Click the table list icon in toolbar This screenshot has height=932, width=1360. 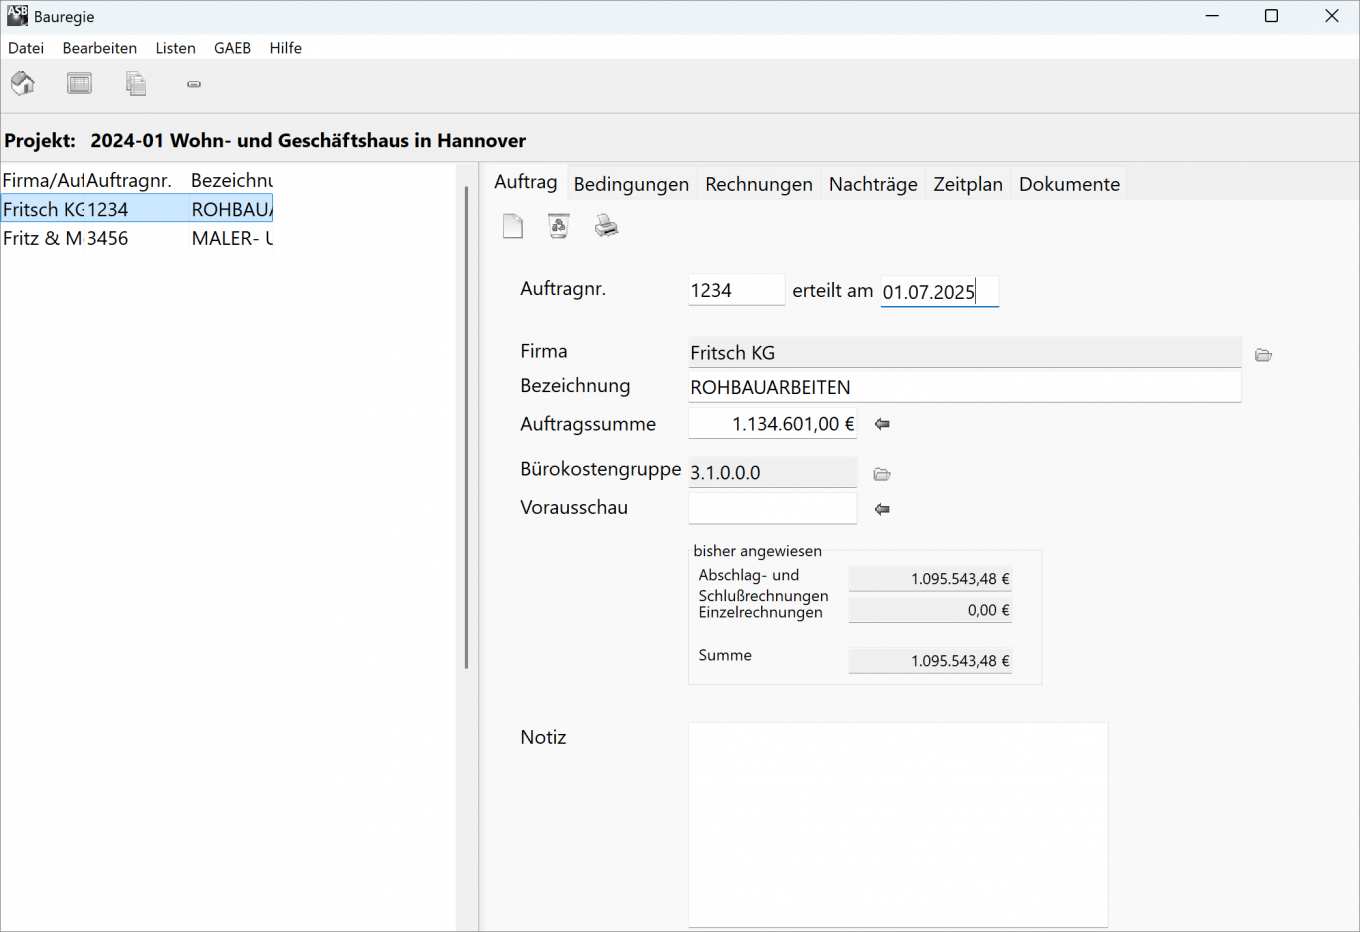click(79, 83)
